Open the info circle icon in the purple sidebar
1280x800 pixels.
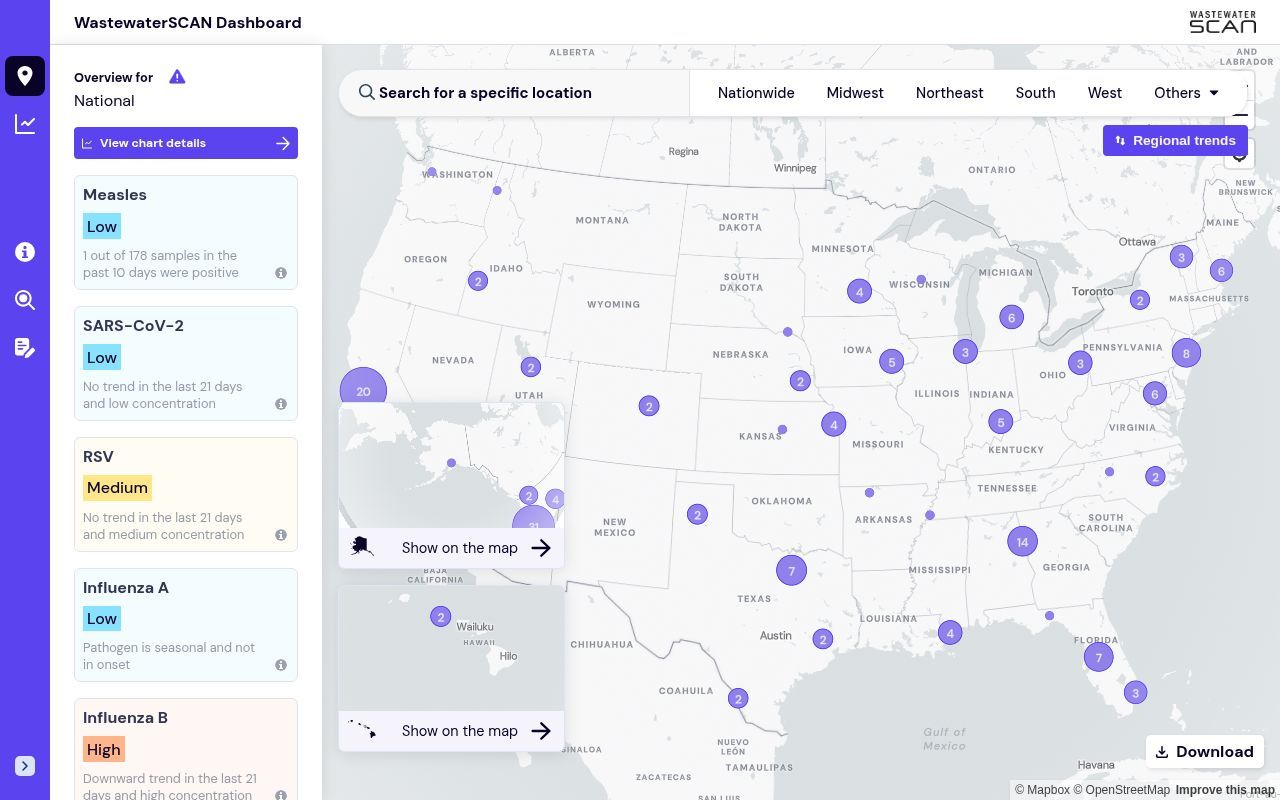point(25,252)
